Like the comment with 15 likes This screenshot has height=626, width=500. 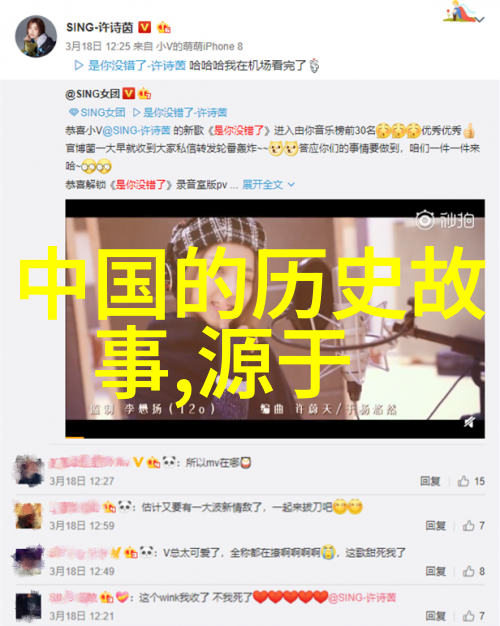(471, 481)
